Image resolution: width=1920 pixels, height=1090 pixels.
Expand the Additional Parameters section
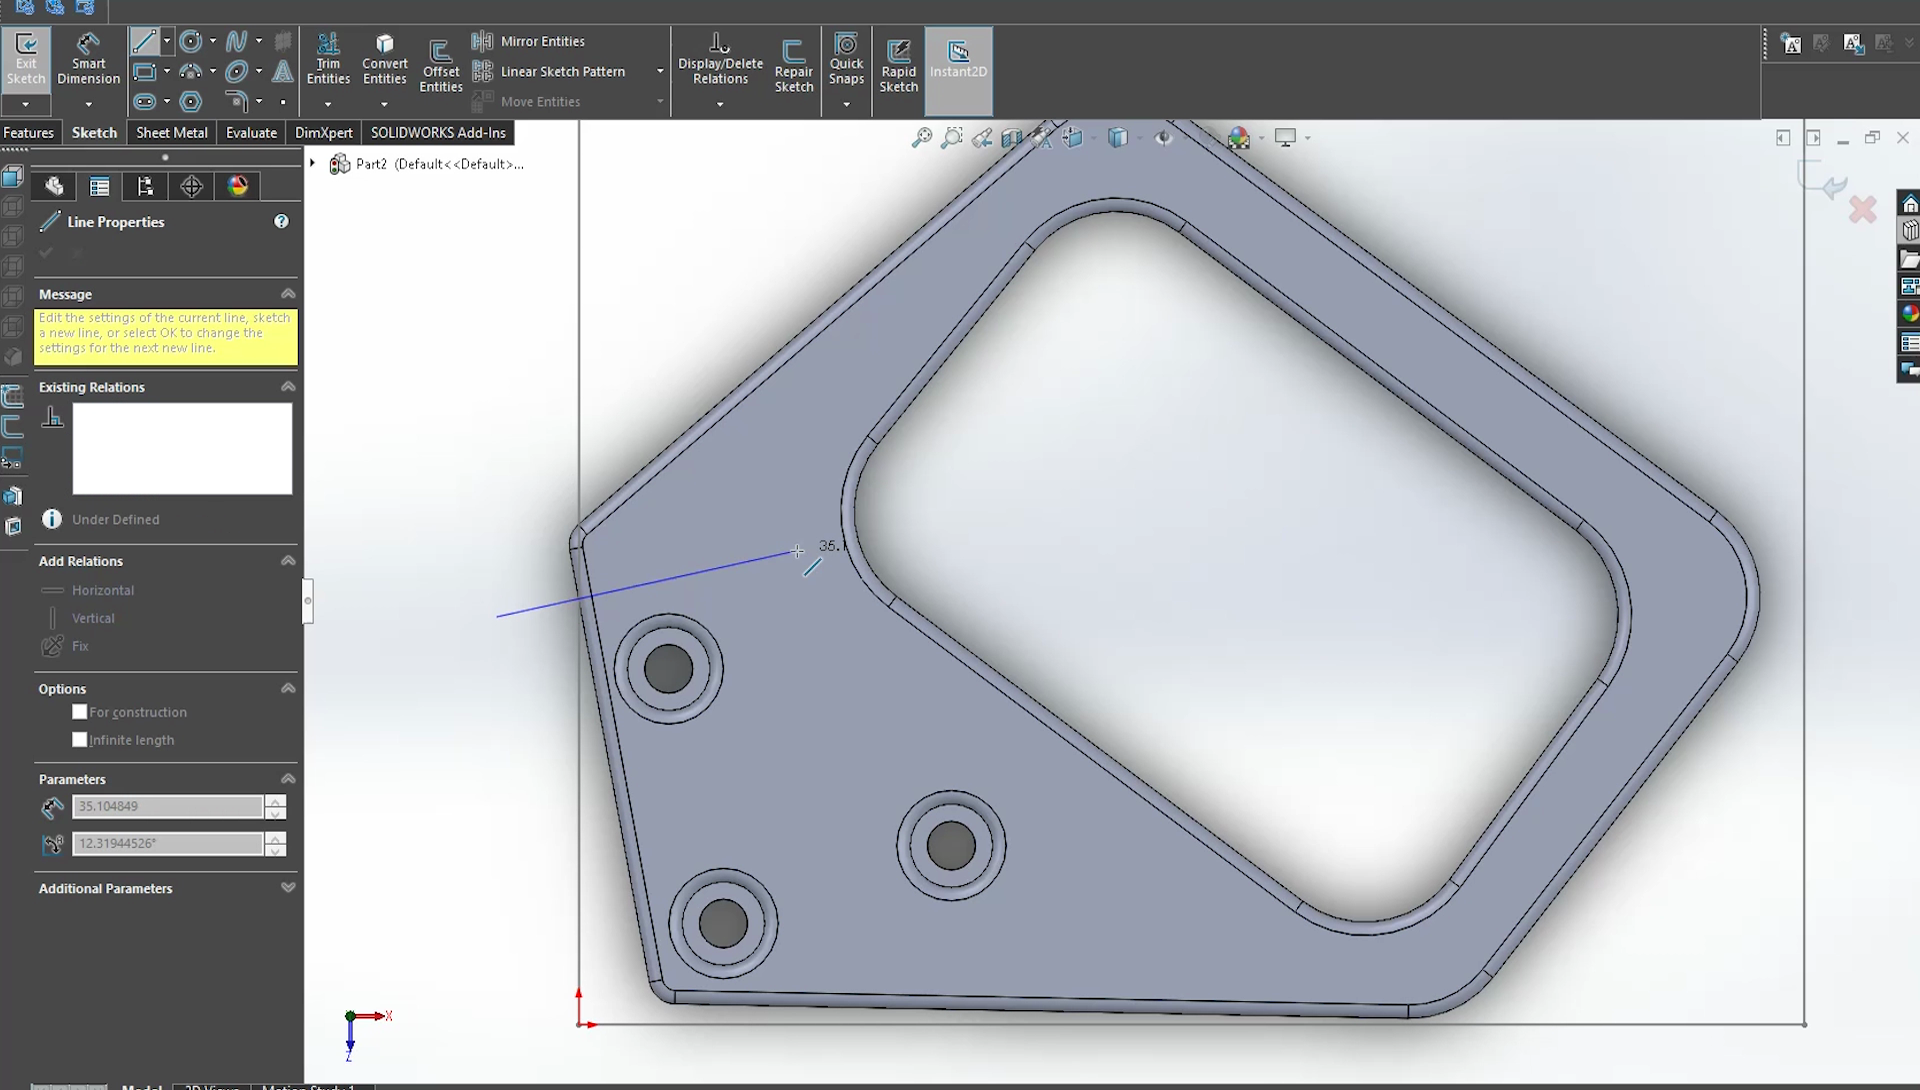(287, 888)
